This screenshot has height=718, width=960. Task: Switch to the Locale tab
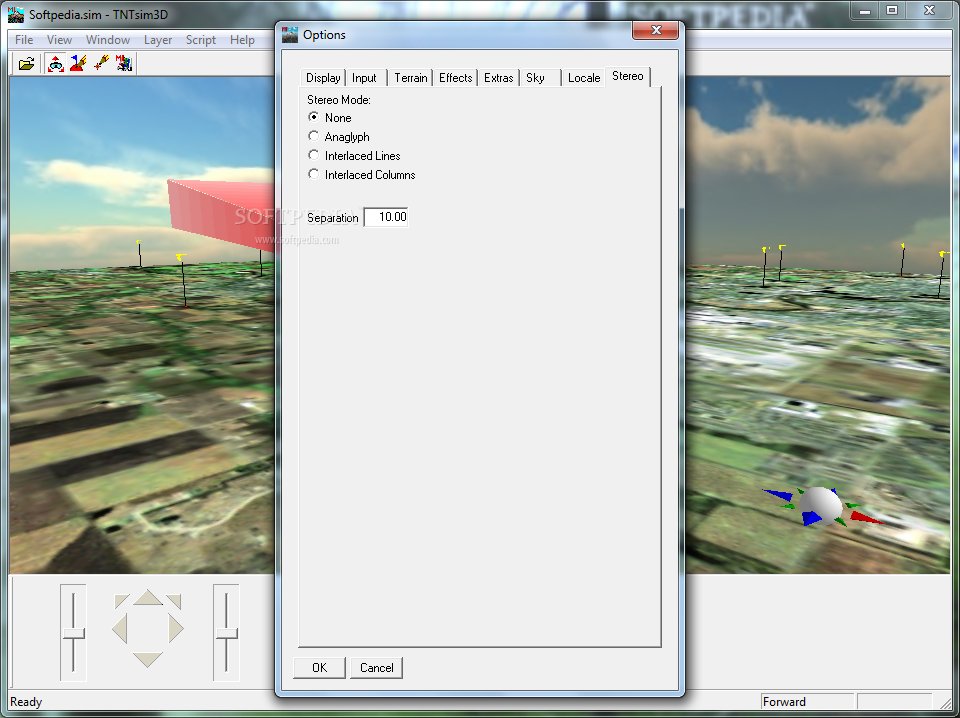584,78
